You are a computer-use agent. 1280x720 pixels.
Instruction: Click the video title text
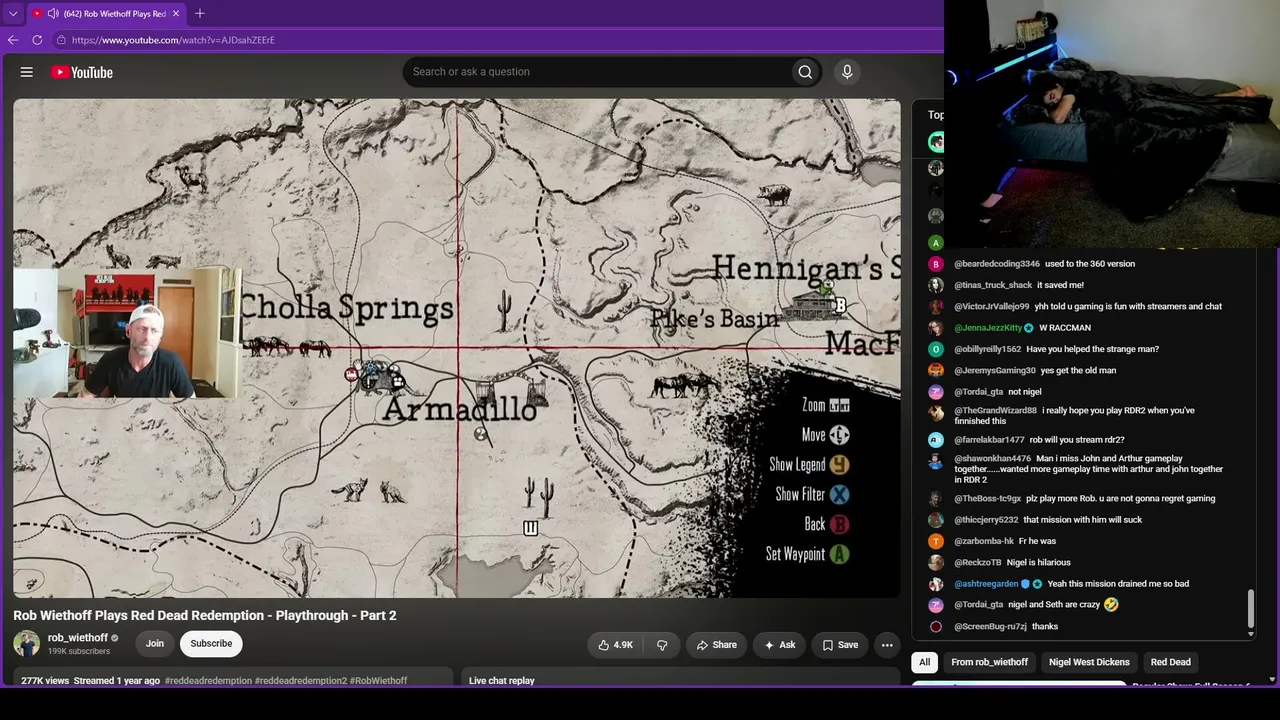pyautogui.click(x=205, y=615)
